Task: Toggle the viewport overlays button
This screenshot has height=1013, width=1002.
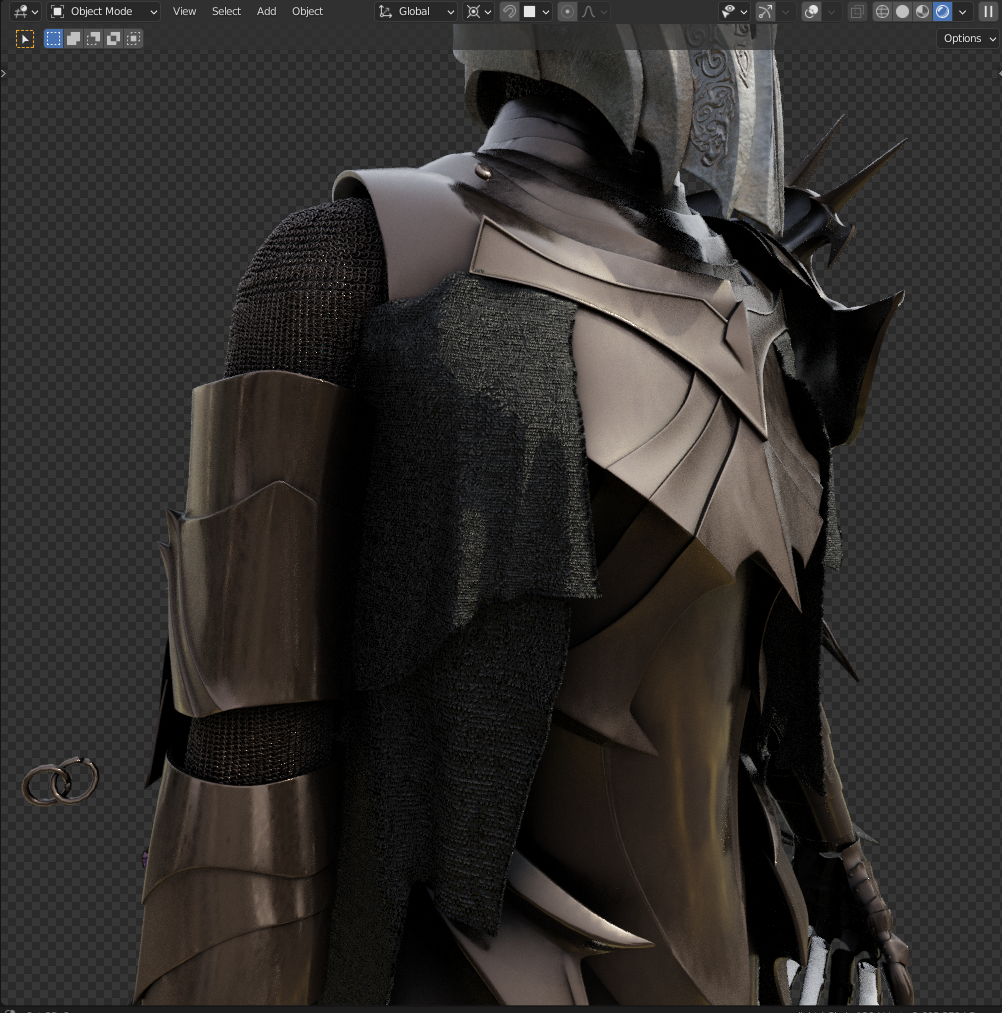Action: pos(811,12)
